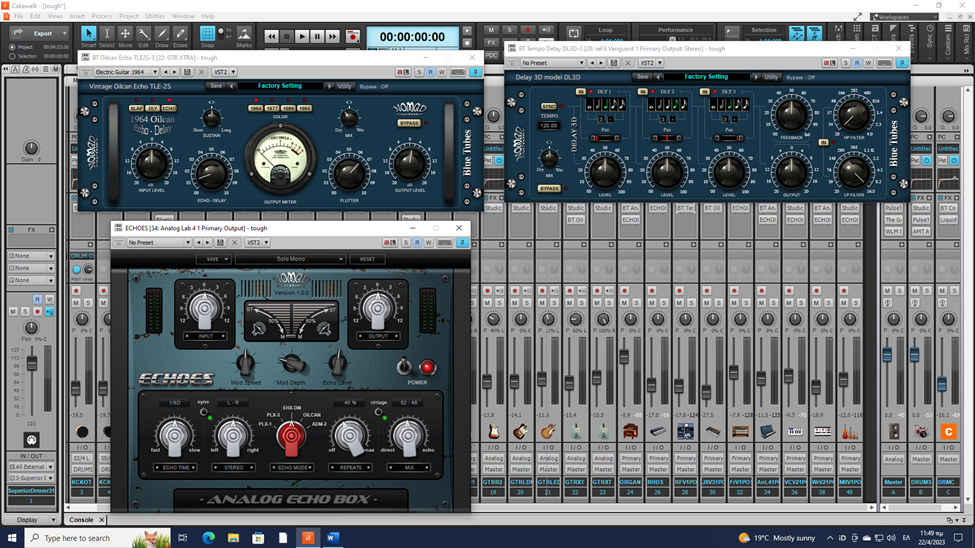Open keyboard icon in ECHOES window toolbar

click(x=445, y=243)
